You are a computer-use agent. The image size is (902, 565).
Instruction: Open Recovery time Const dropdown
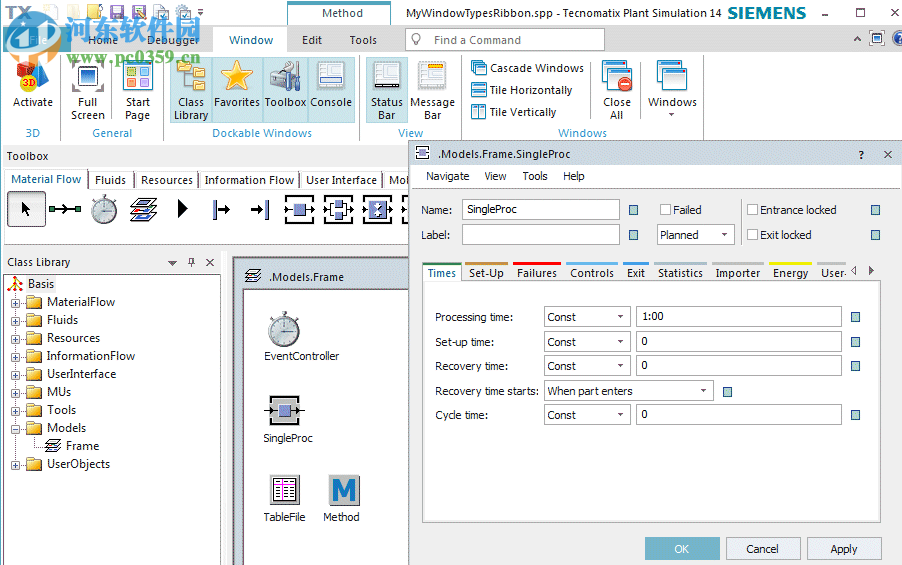click(587, 366)
